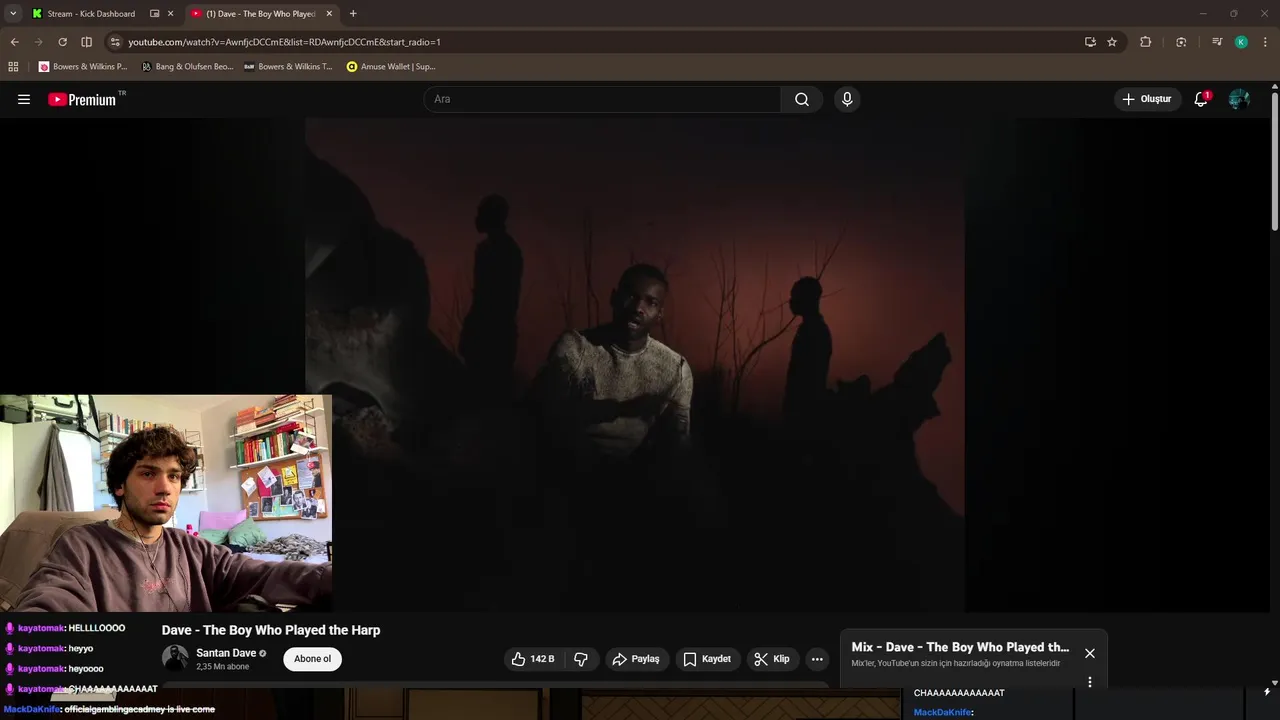This screenshot has height=720, width=1280.
Task: Subscribe with the Abone ol button
Action: click(x=312, y=659)
